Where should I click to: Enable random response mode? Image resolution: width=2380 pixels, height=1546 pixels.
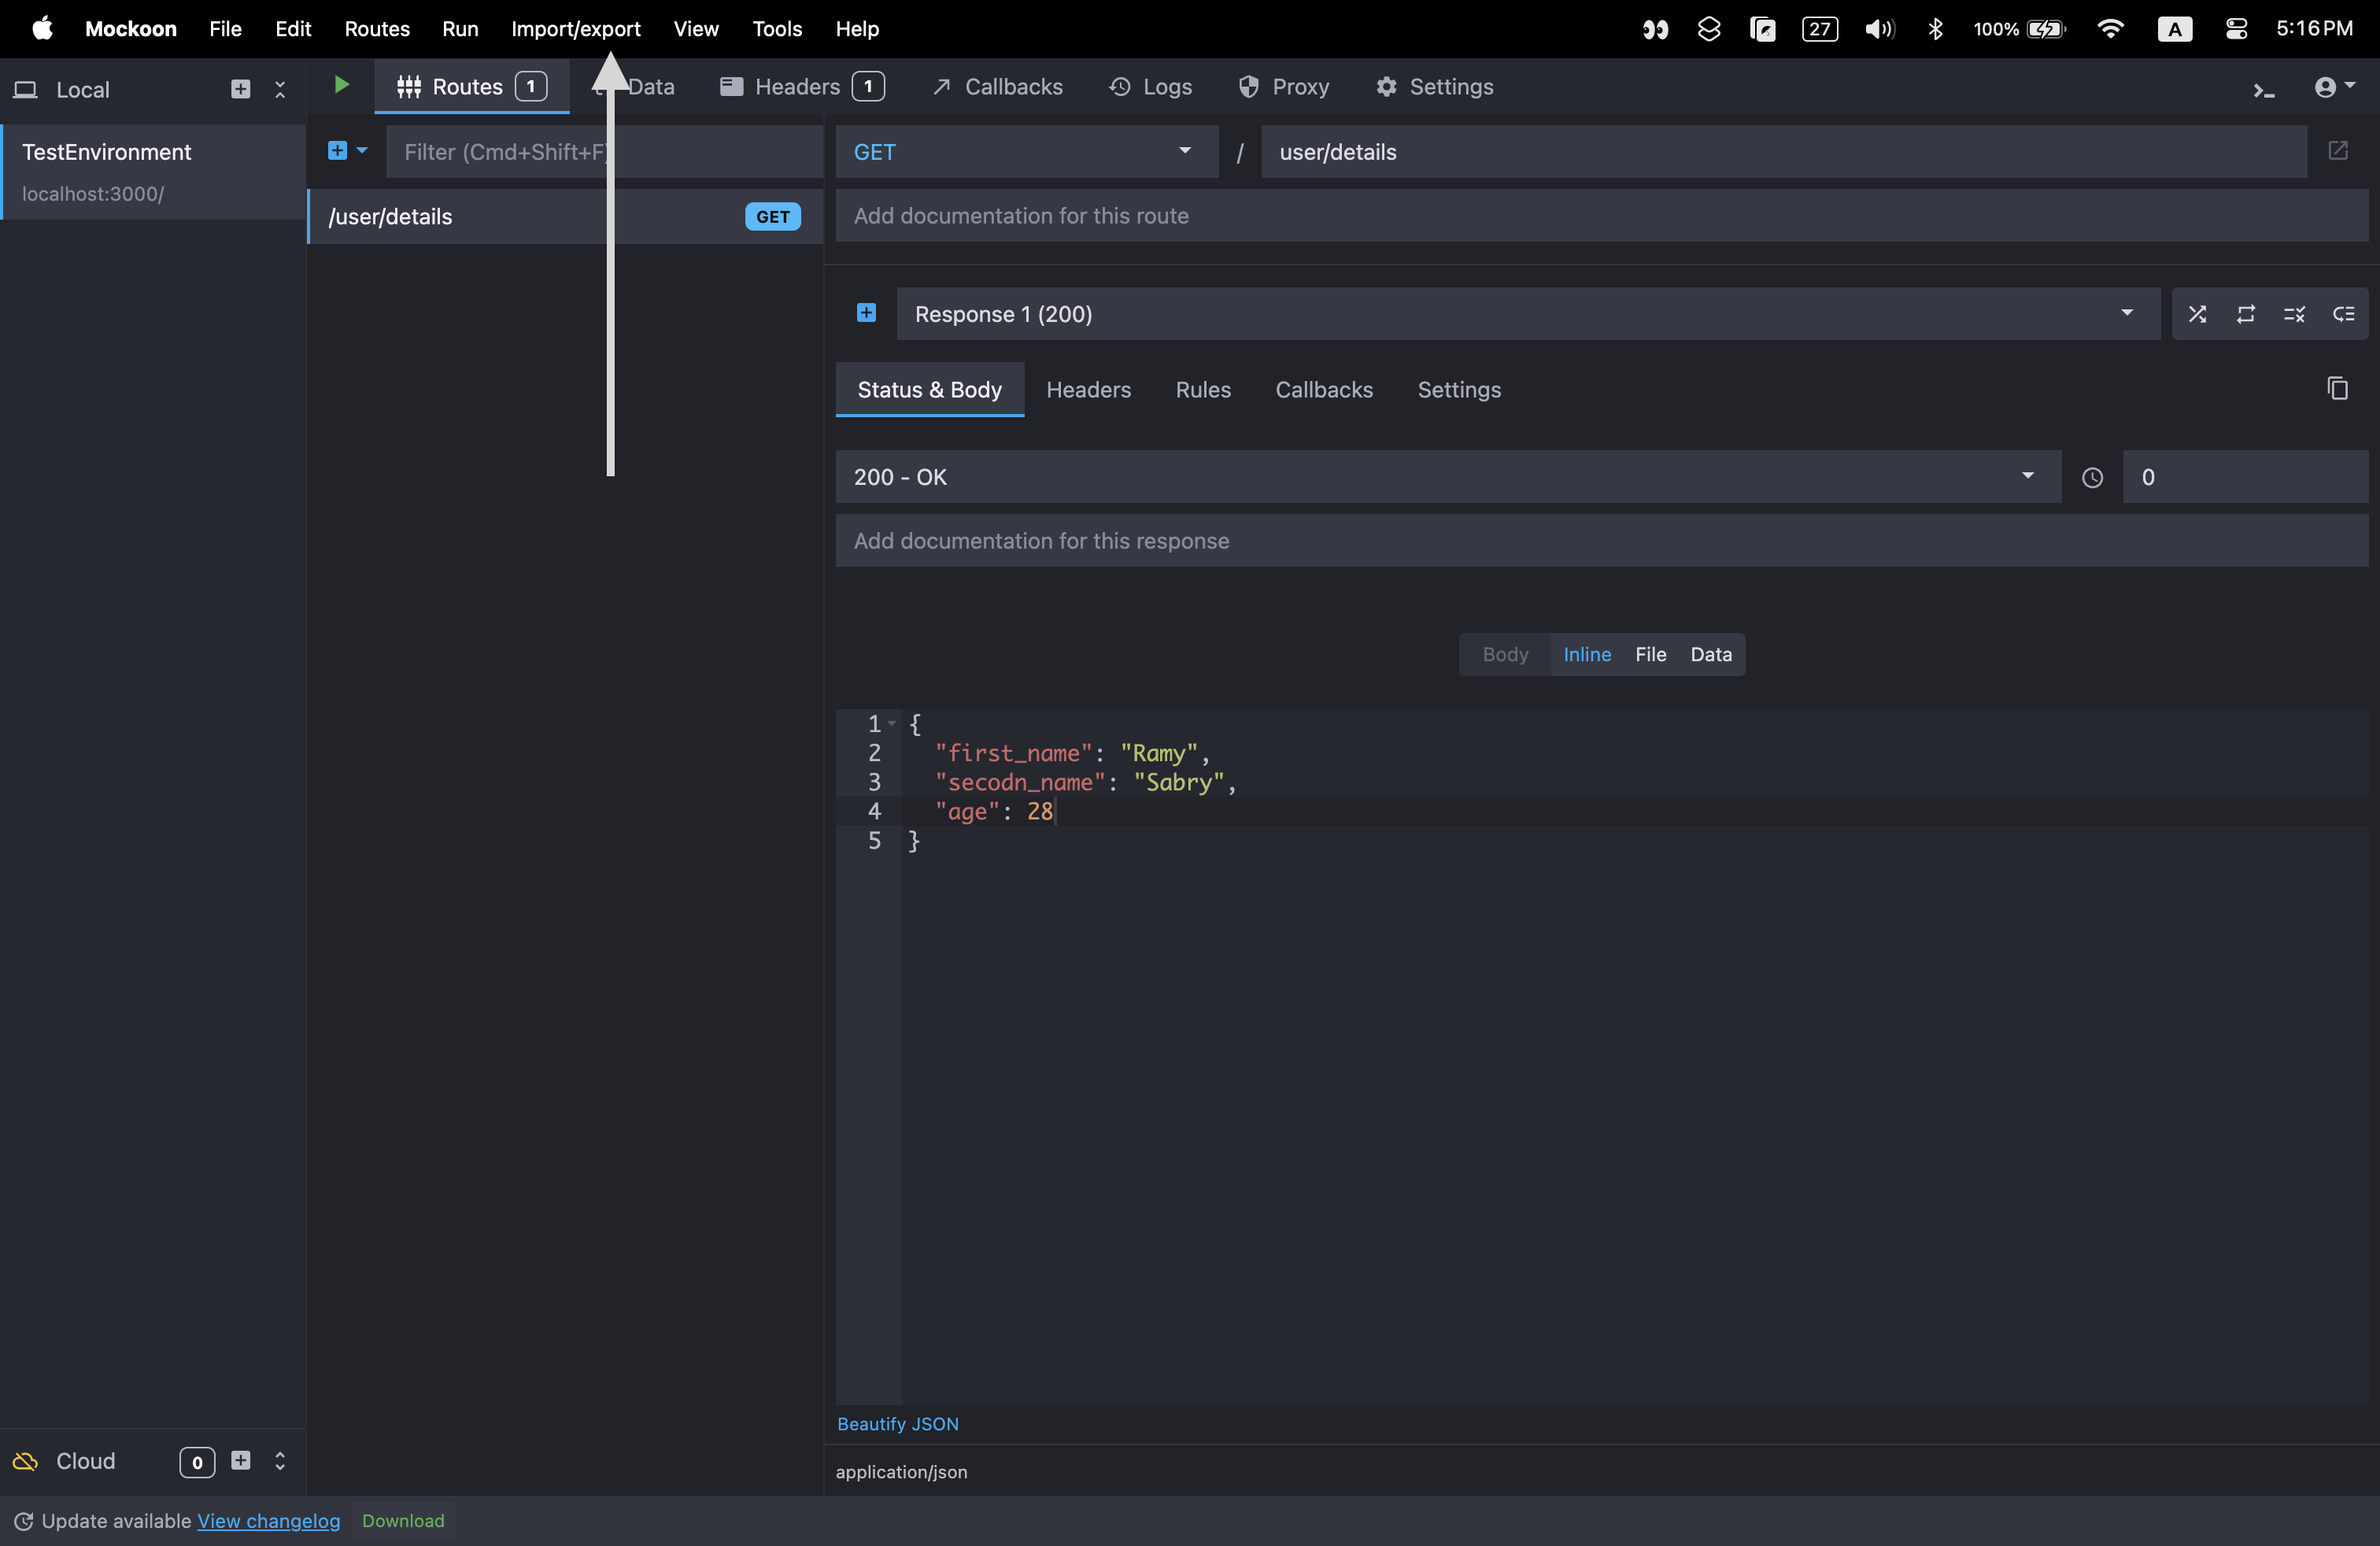click(x=2196, y=314)
